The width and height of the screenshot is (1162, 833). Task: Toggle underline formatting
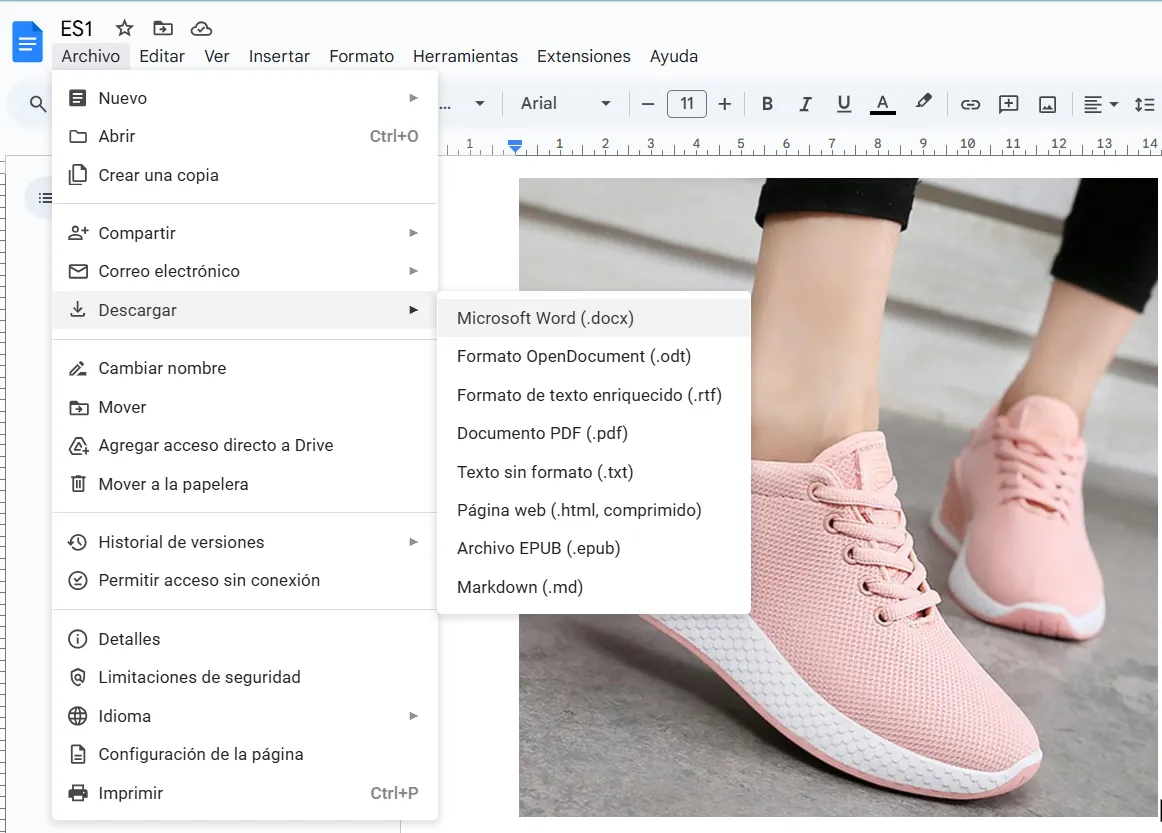pos(843,104)
